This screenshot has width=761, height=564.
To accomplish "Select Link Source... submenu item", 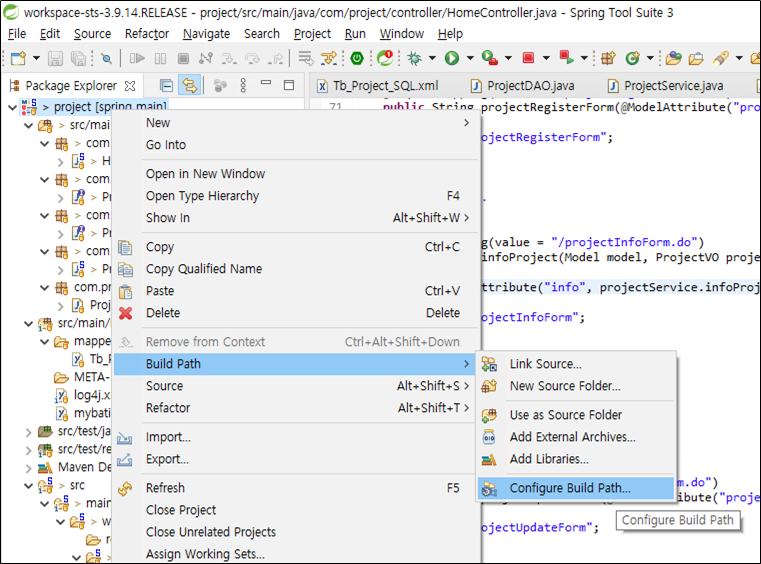I will [577, 365].
